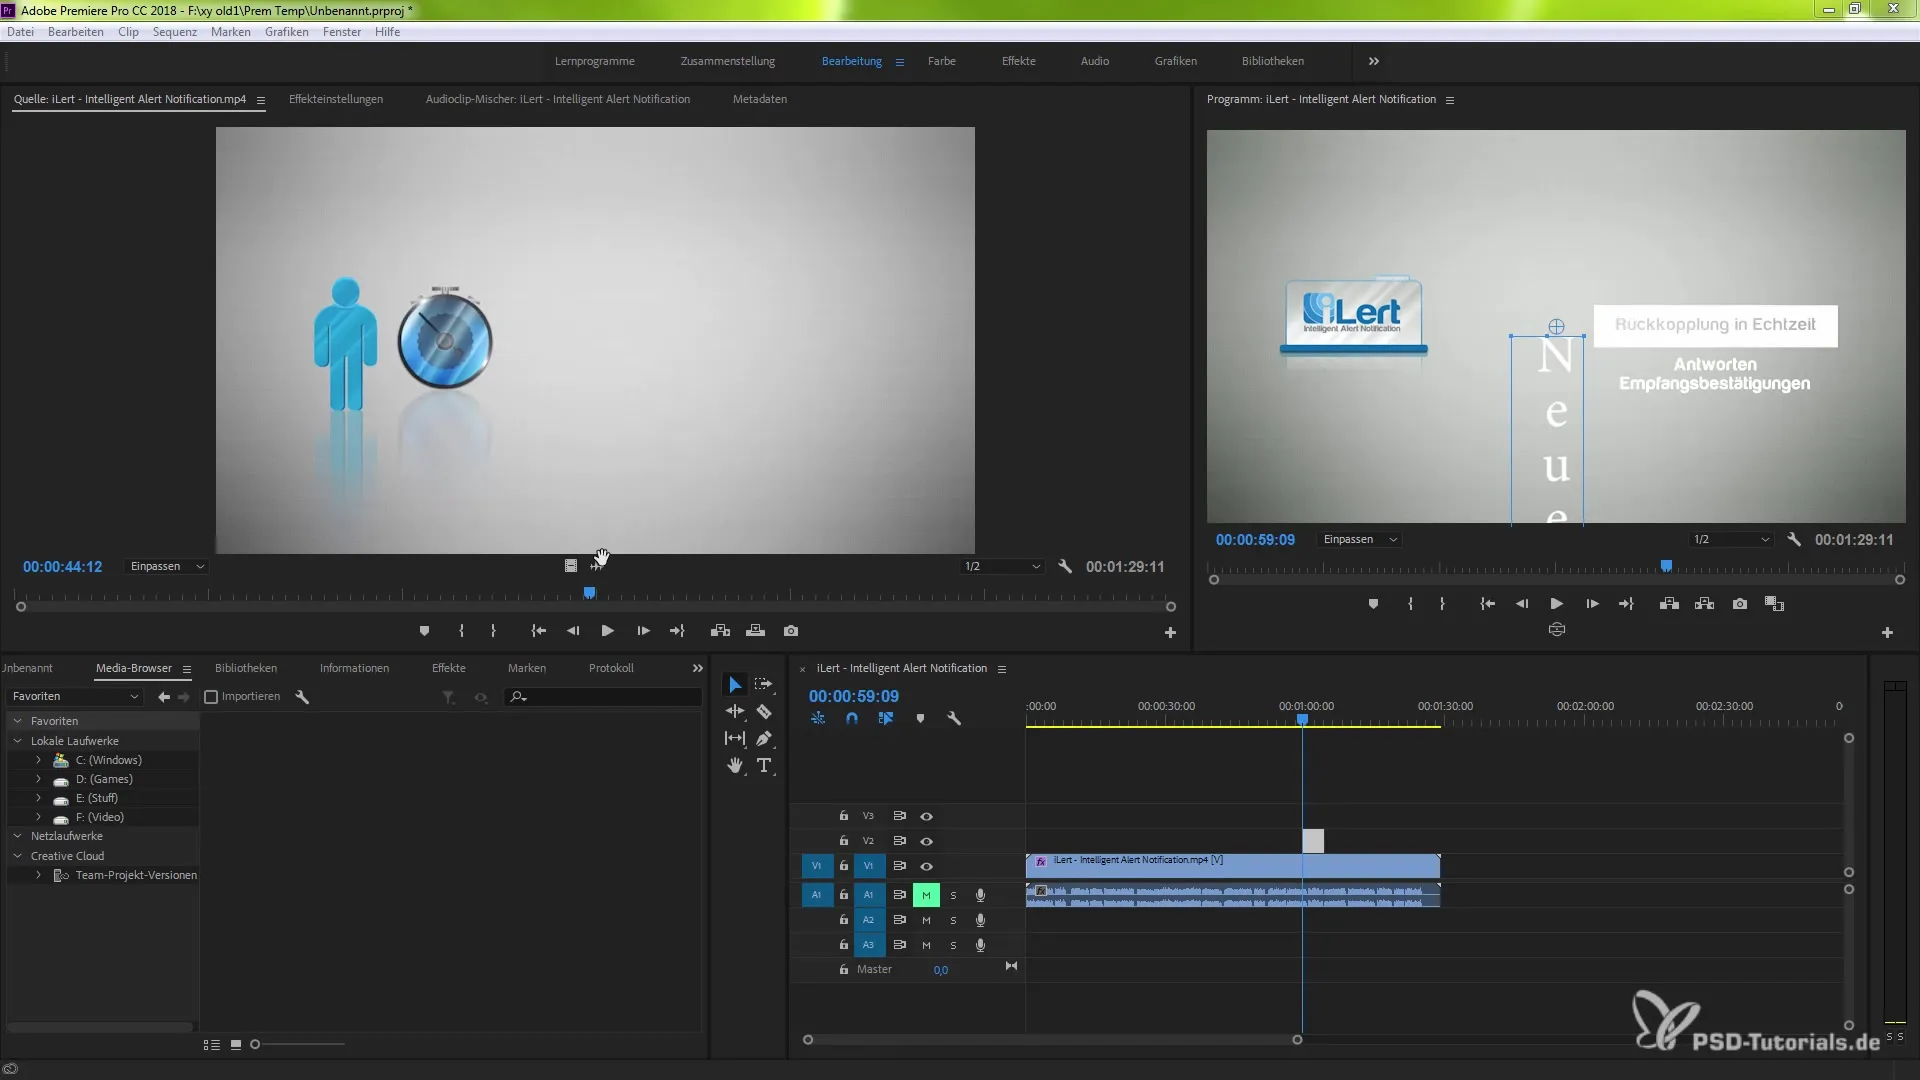
Task: Switch to Audio workspace
Action: pos(1095,61)
